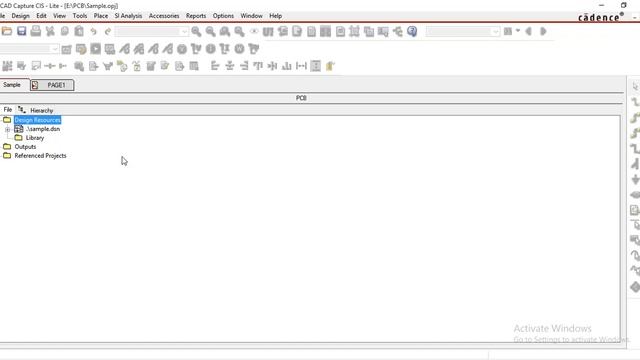640x360 pixels.
Task: Open the Reports menu
Action: point(196,16)
